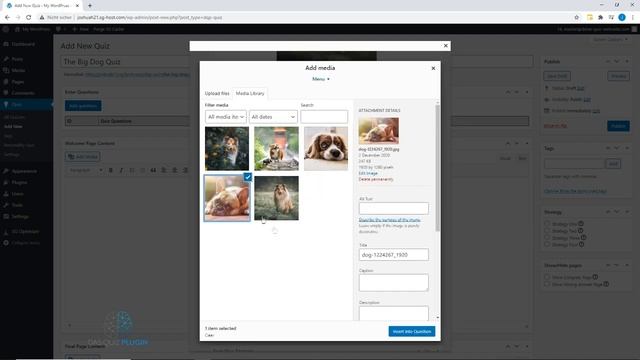This screenshot has height=360, width=640.
Task: Open the browser extensions puzzle icon
Action: click(600, 18)
